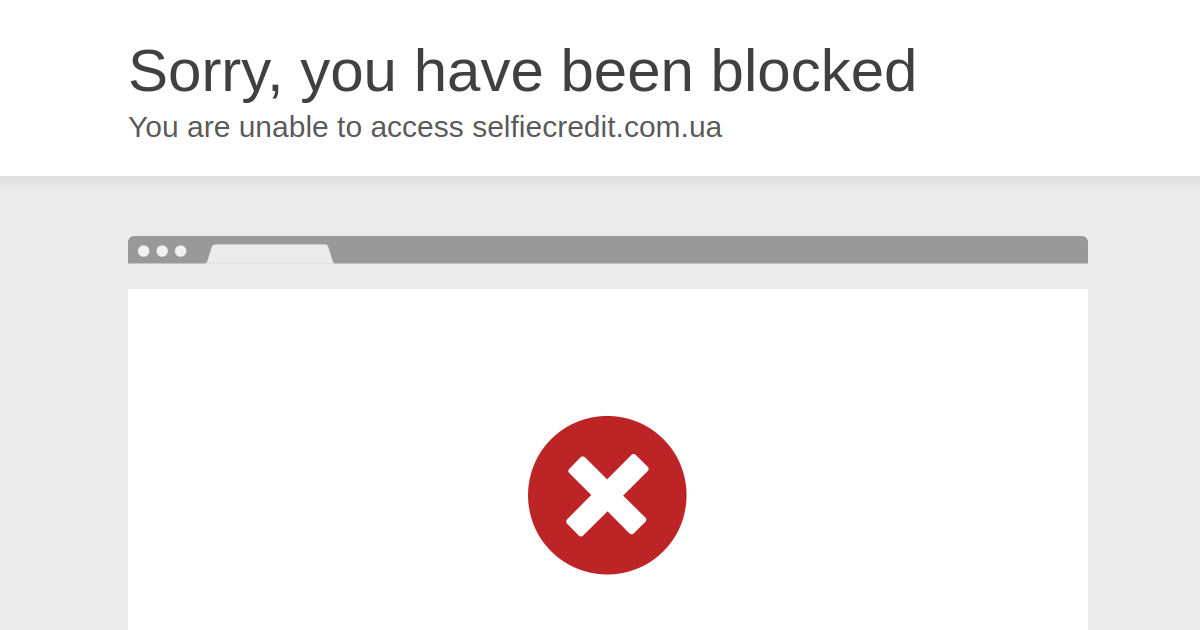Viewport: 1200px width, 630px height.
Task: Click the light strip beneath illustrated tab bar
Action: point(608,276)
